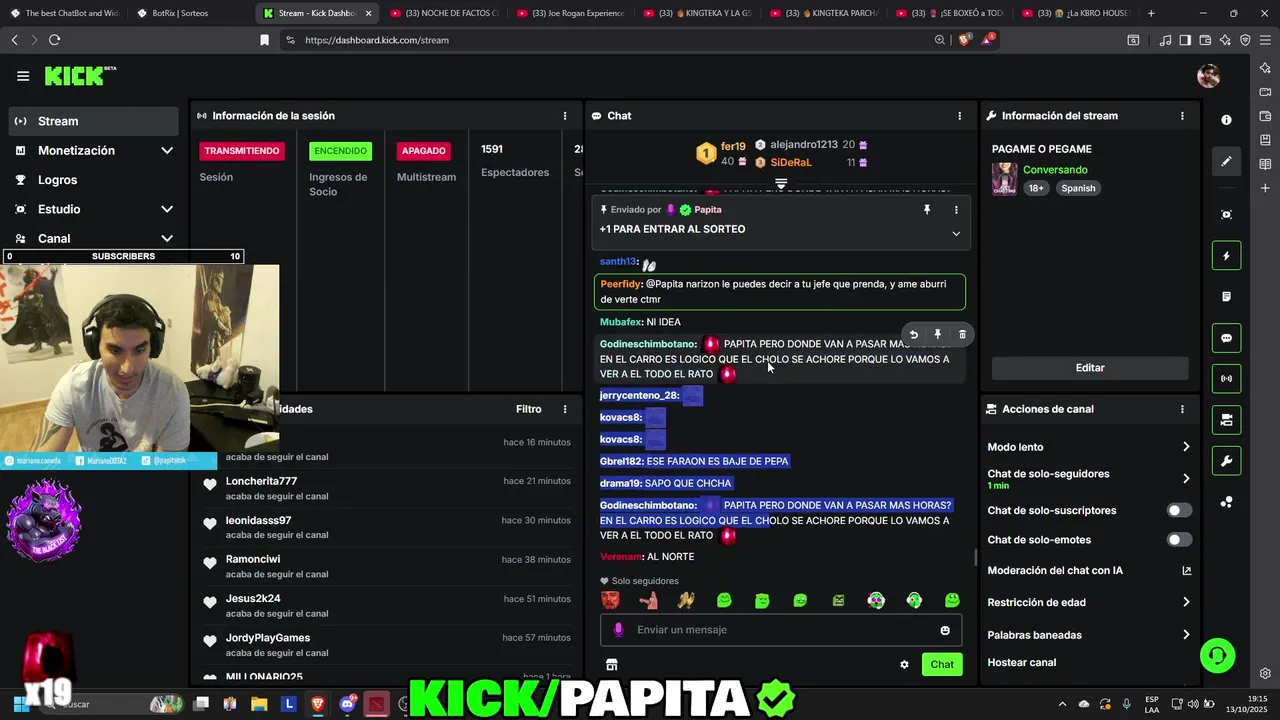Click the chat message input field

(781, 630)
